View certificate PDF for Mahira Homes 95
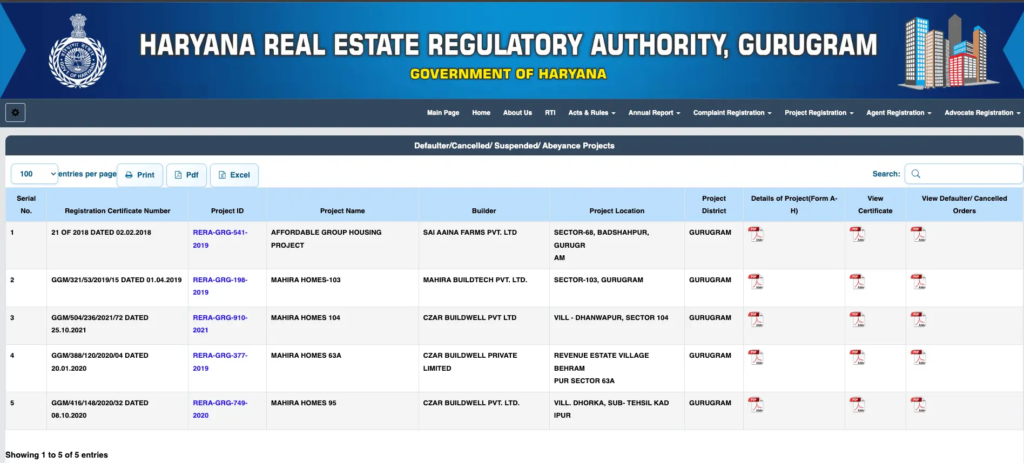Viewport: 1024px width, 463px height. 857,404
